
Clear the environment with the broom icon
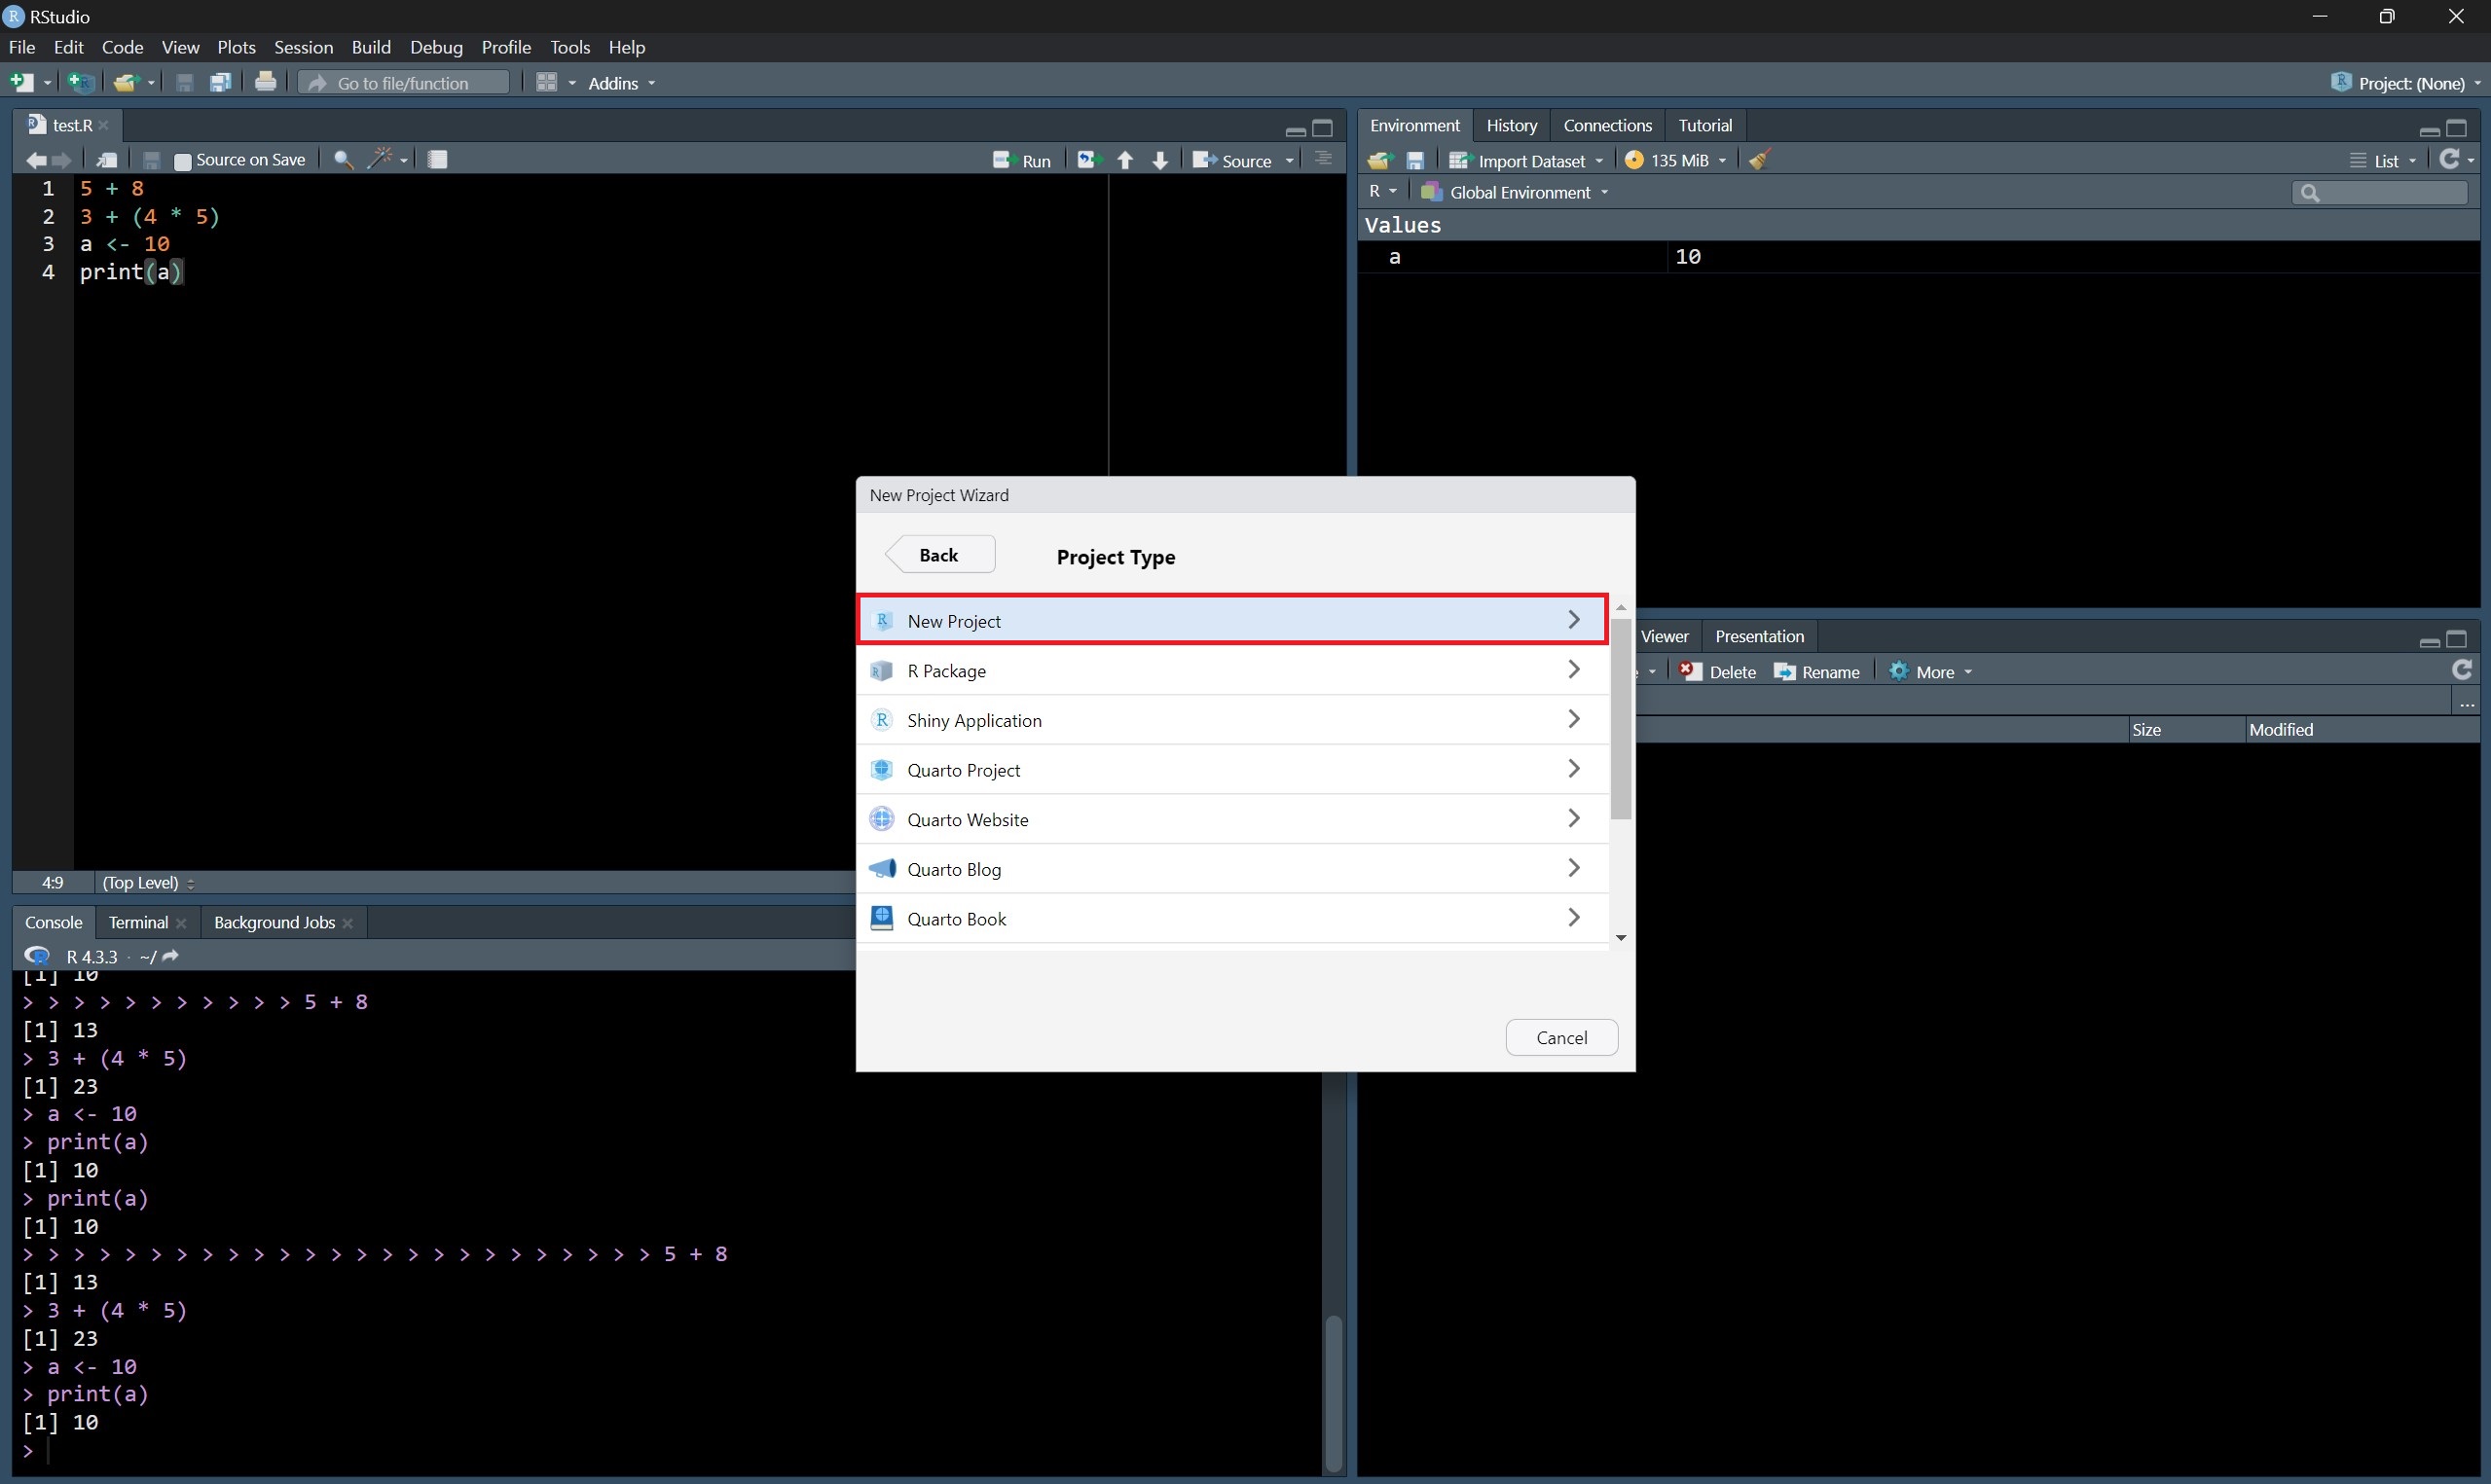[1760, 160]
